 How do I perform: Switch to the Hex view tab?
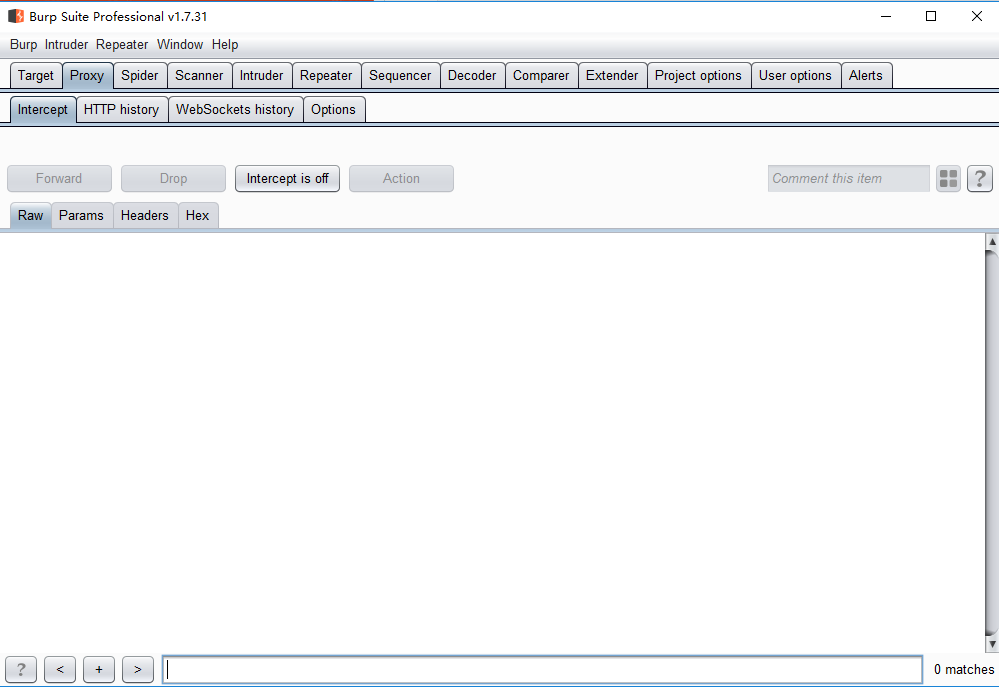(x=198, y=215)
